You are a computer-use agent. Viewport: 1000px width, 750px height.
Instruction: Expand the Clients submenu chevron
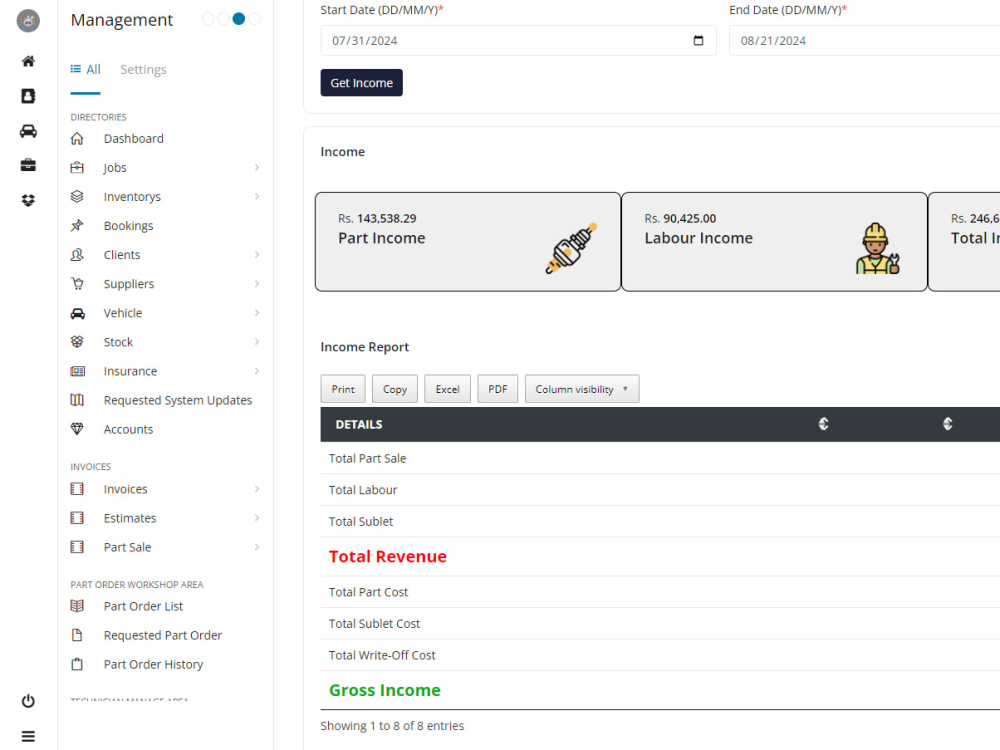pos(257,254)
